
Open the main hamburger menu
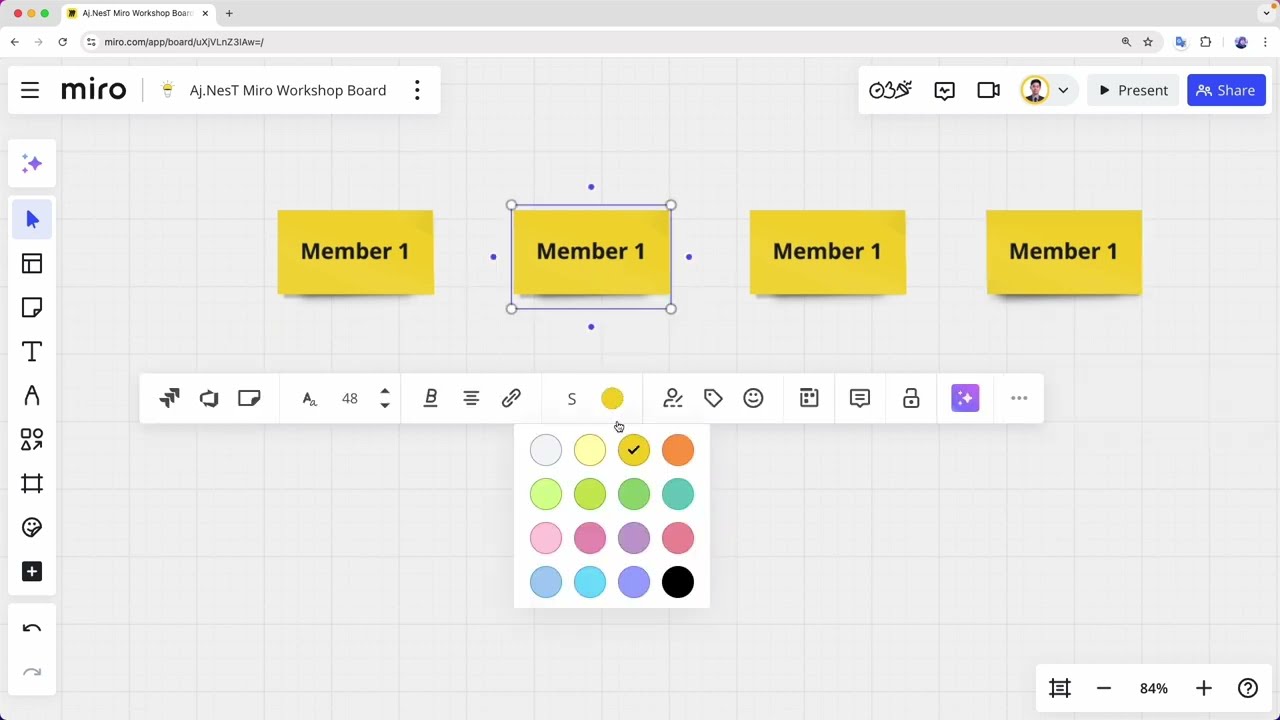point(30,90)
